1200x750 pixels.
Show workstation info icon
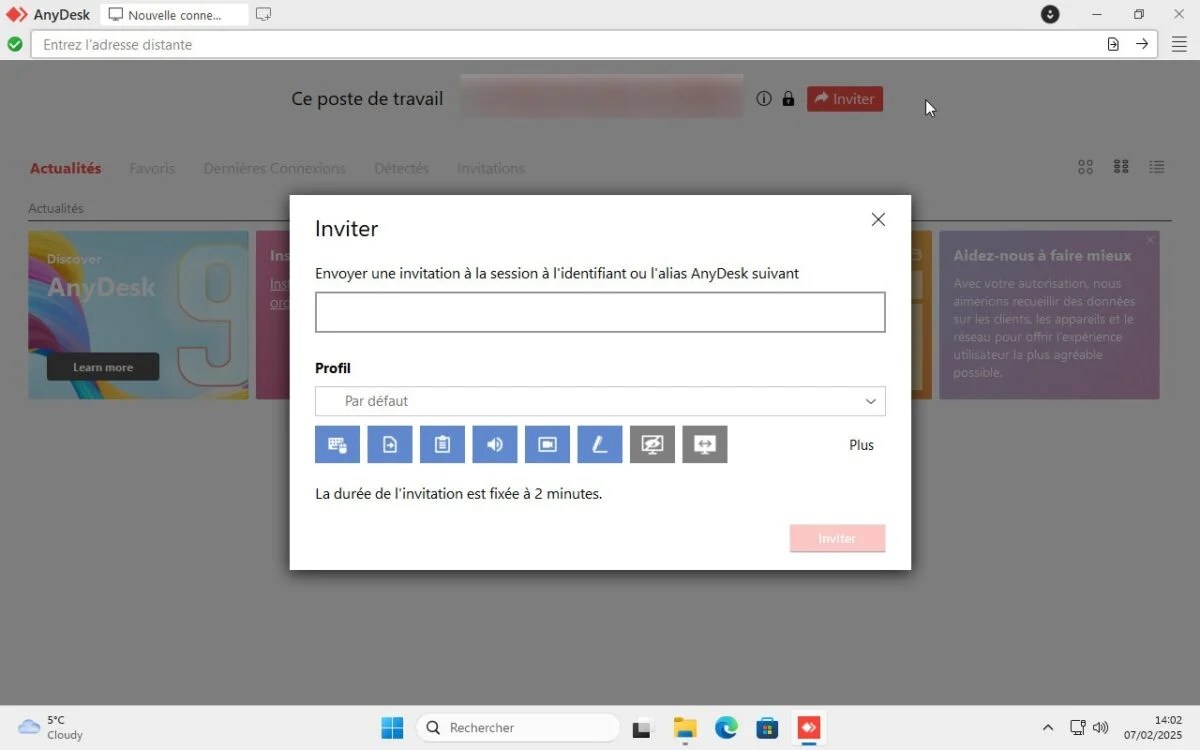(764, 99)
